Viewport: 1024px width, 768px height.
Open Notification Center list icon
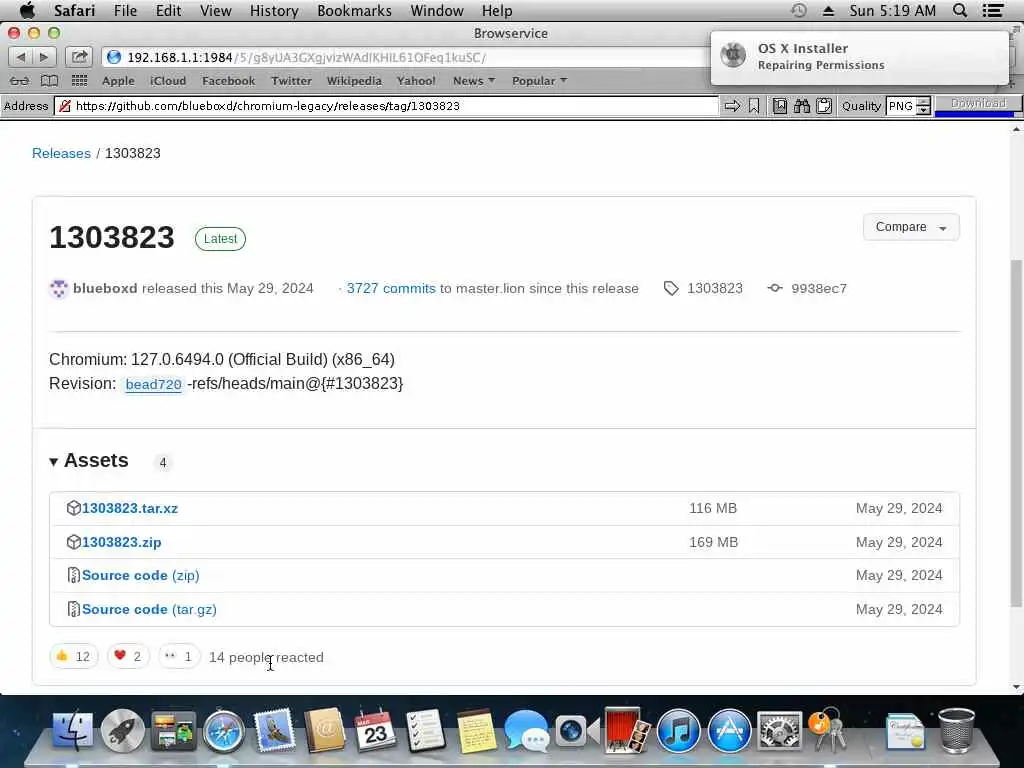(x=993, y=10)
